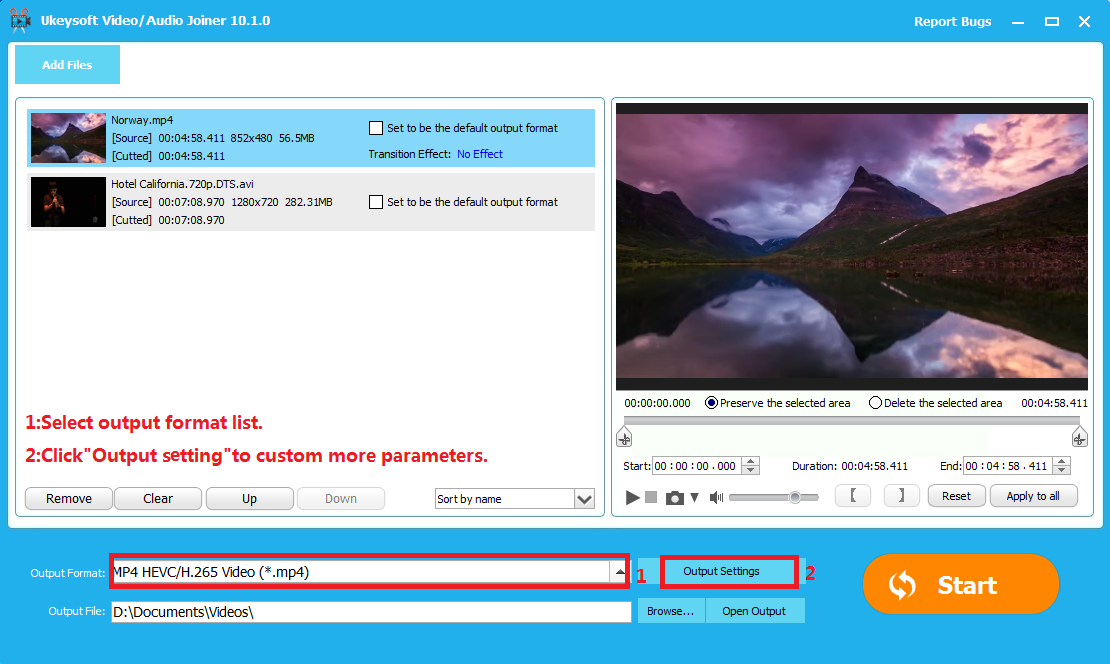The width and height of the screenshot is (1110, 664).
Task: Click the Down button
Action: point(341,498)
